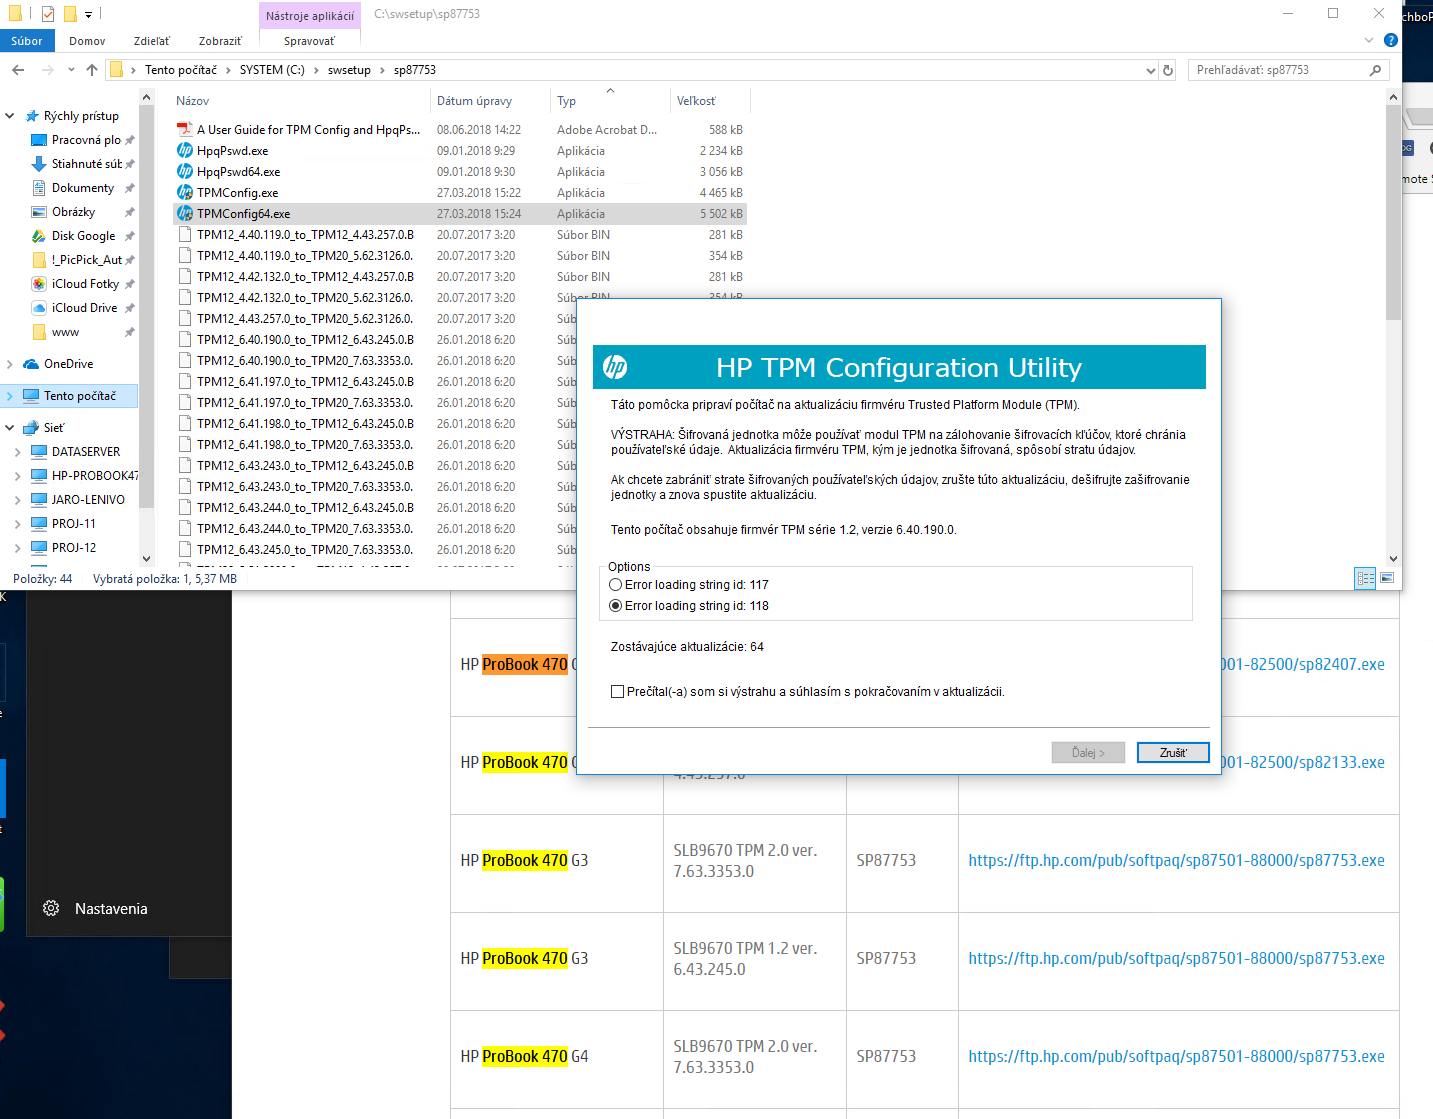The width and height of the screenshot is (1433, 1119).
Task: Click the Back navigation arrow
Action: point(18,70)
